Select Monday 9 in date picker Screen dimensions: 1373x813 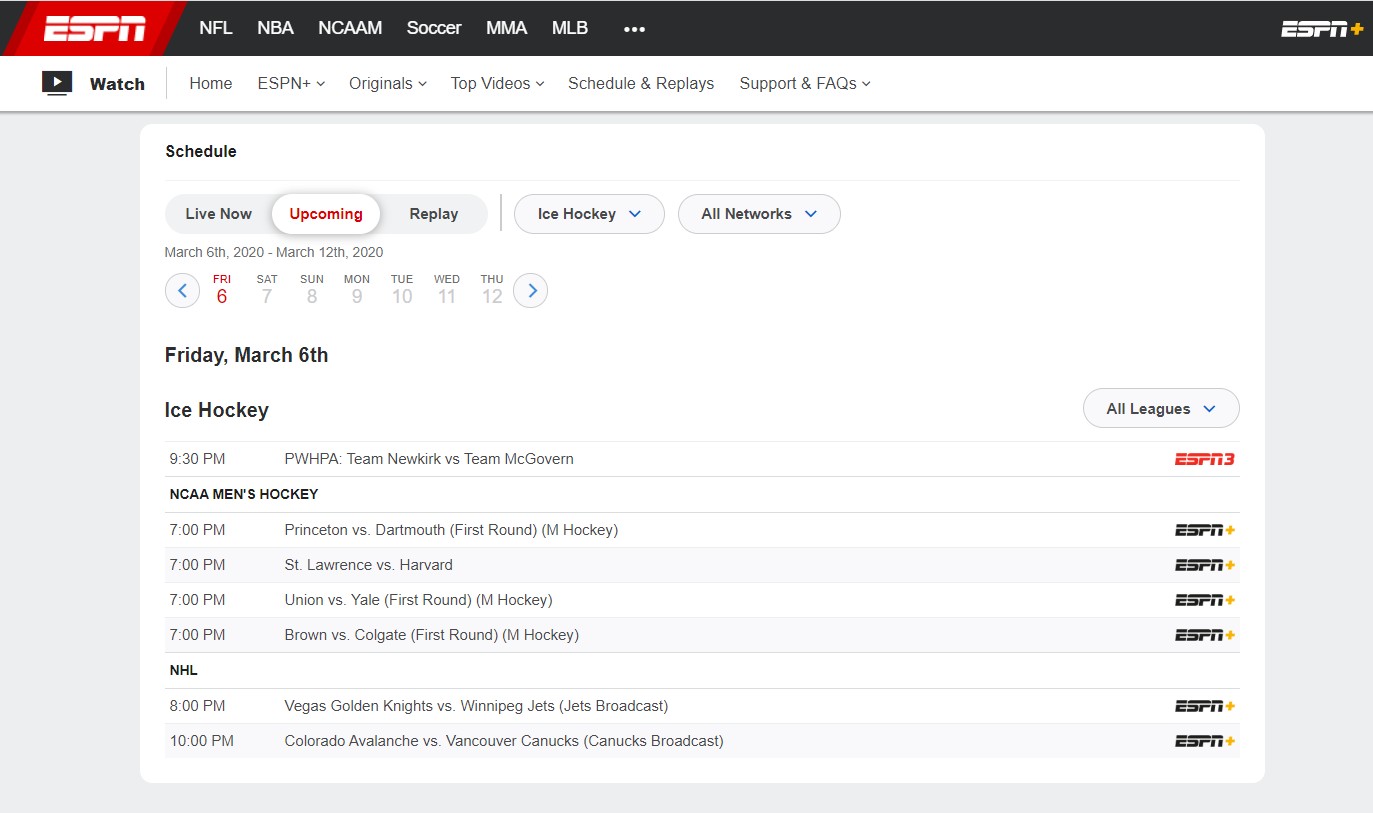coord(357,290)
